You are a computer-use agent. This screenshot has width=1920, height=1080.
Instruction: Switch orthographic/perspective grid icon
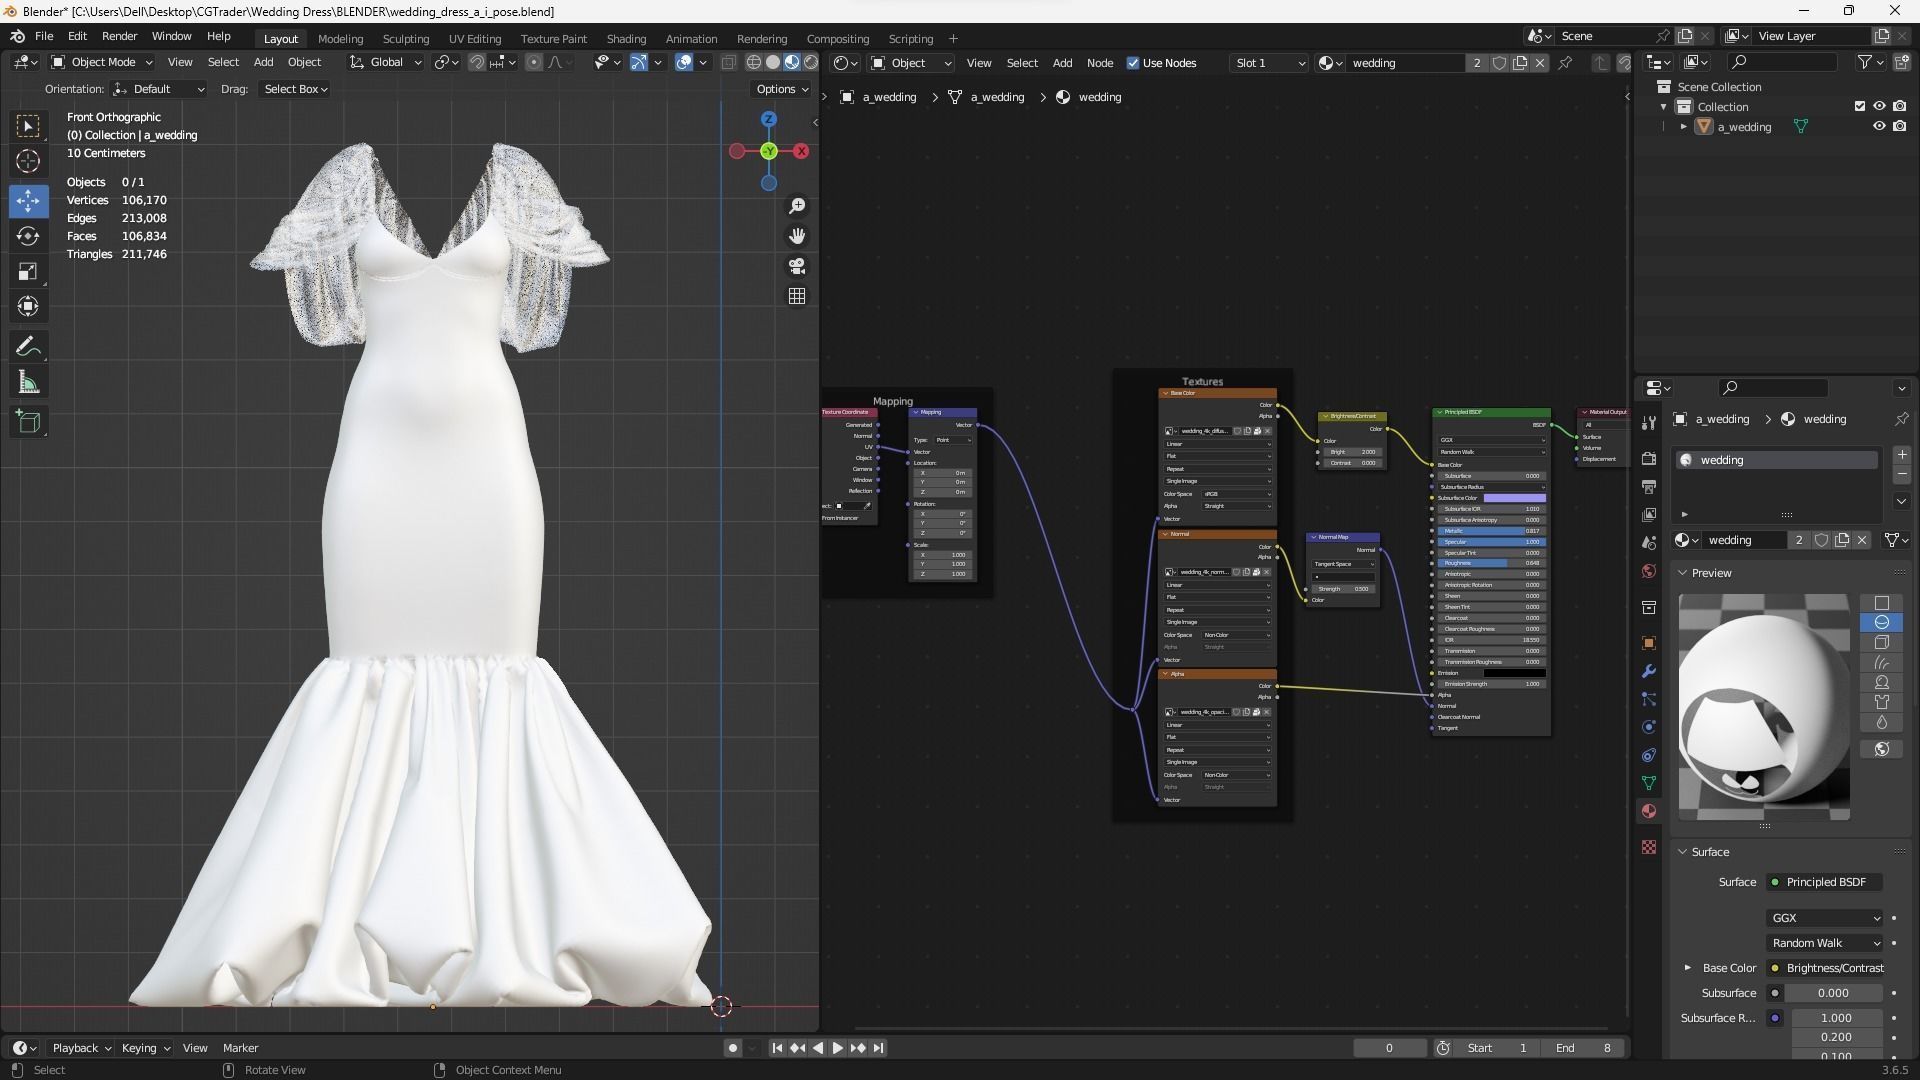[x=797, y=296]
